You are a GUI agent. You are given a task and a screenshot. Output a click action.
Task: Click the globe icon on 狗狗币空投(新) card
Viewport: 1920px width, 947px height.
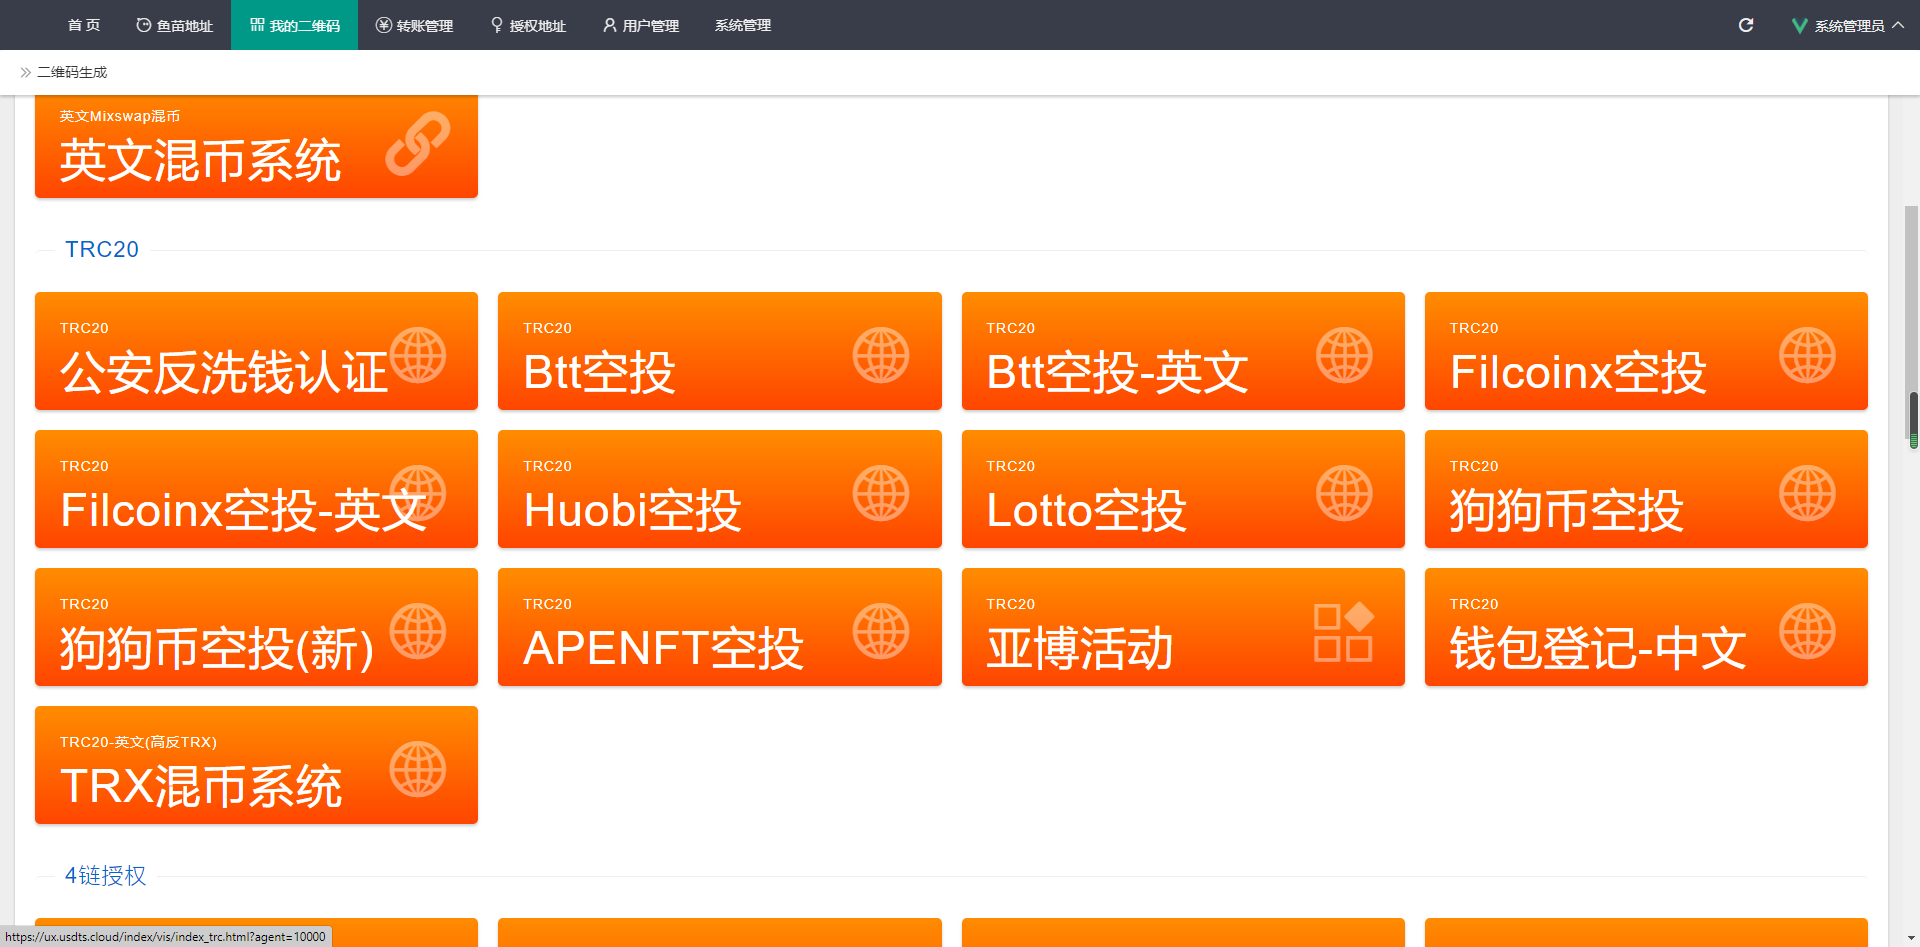[418, 631]
